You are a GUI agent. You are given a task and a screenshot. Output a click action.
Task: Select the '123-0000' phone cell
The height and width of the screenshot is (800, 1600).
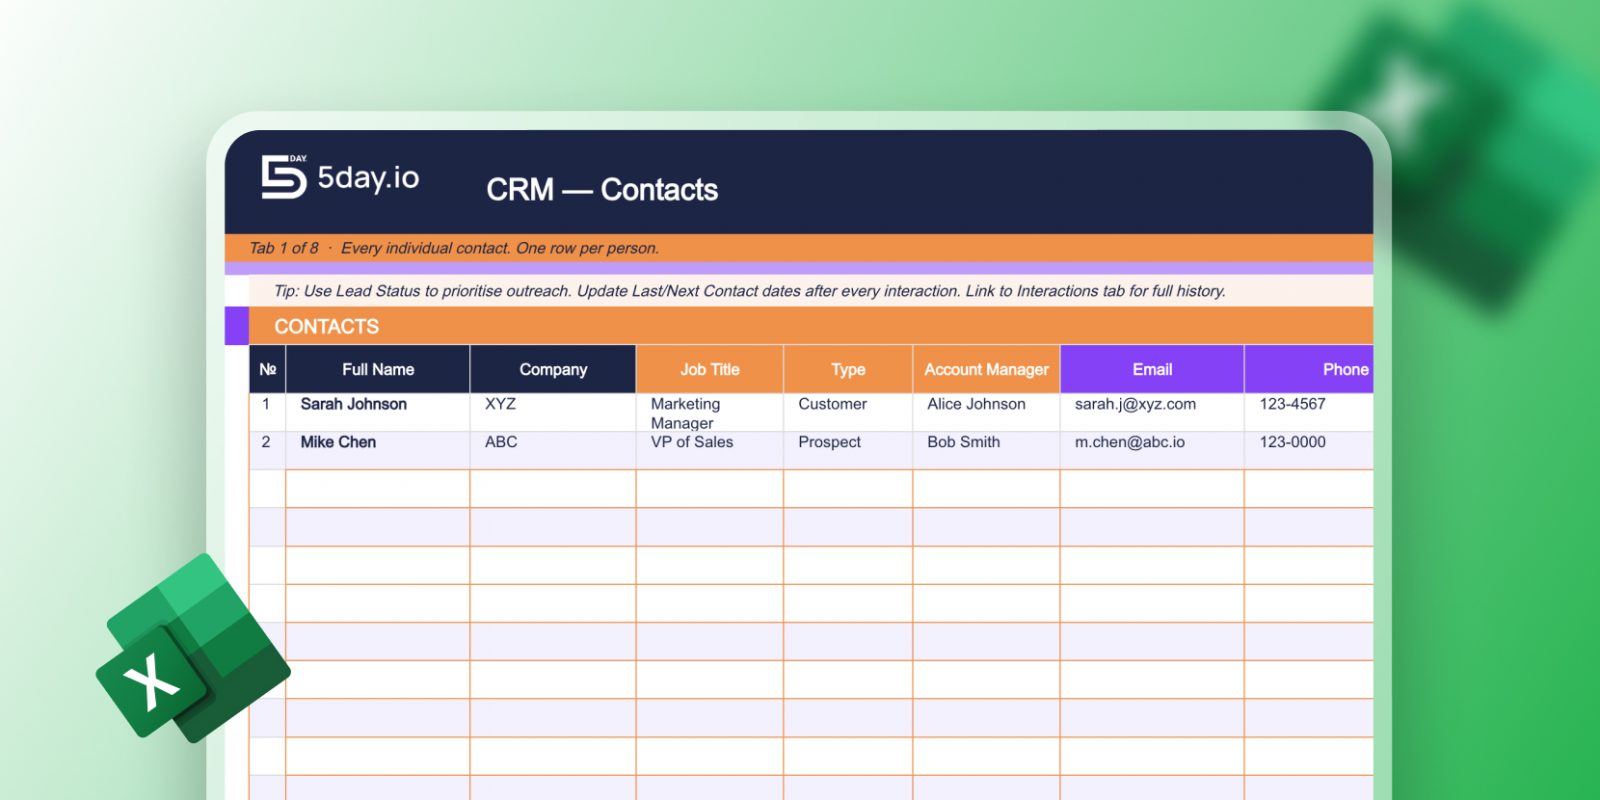tap(1309, 450)
